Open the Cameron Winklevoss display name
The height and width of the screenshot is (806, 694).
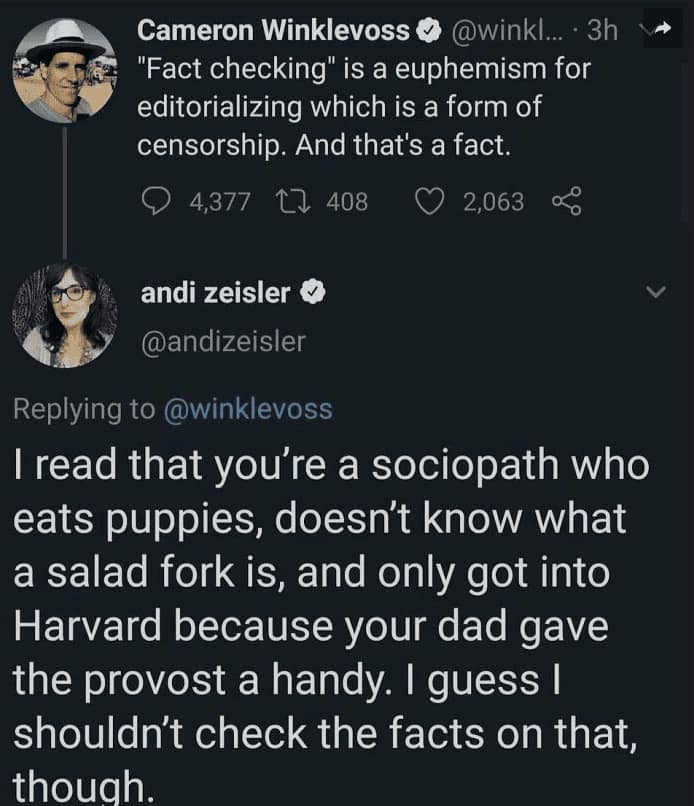tap(273, 31)
